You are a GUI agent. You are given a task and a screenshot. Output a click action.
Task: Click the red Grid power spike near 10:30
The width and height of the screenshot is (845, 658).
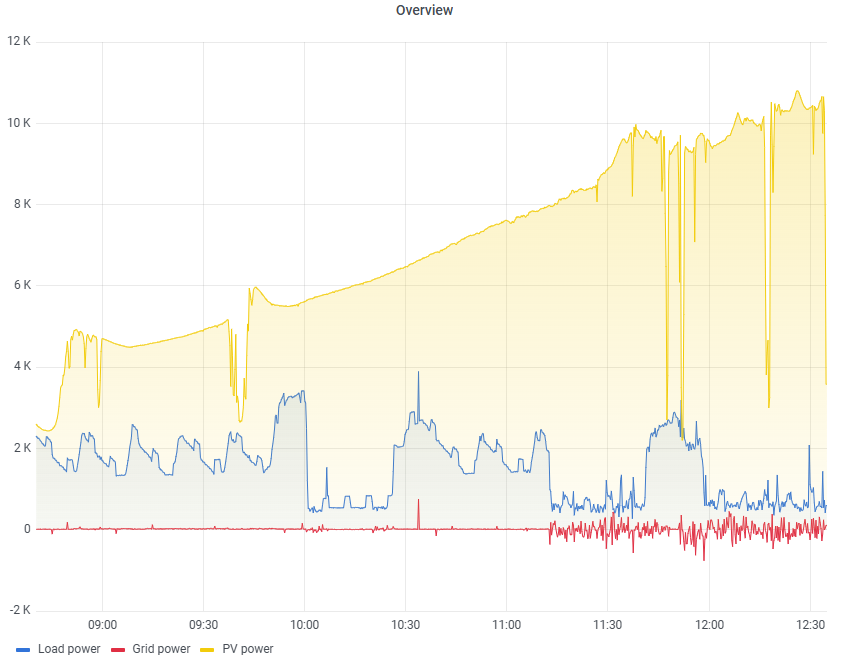coord(419,503)
